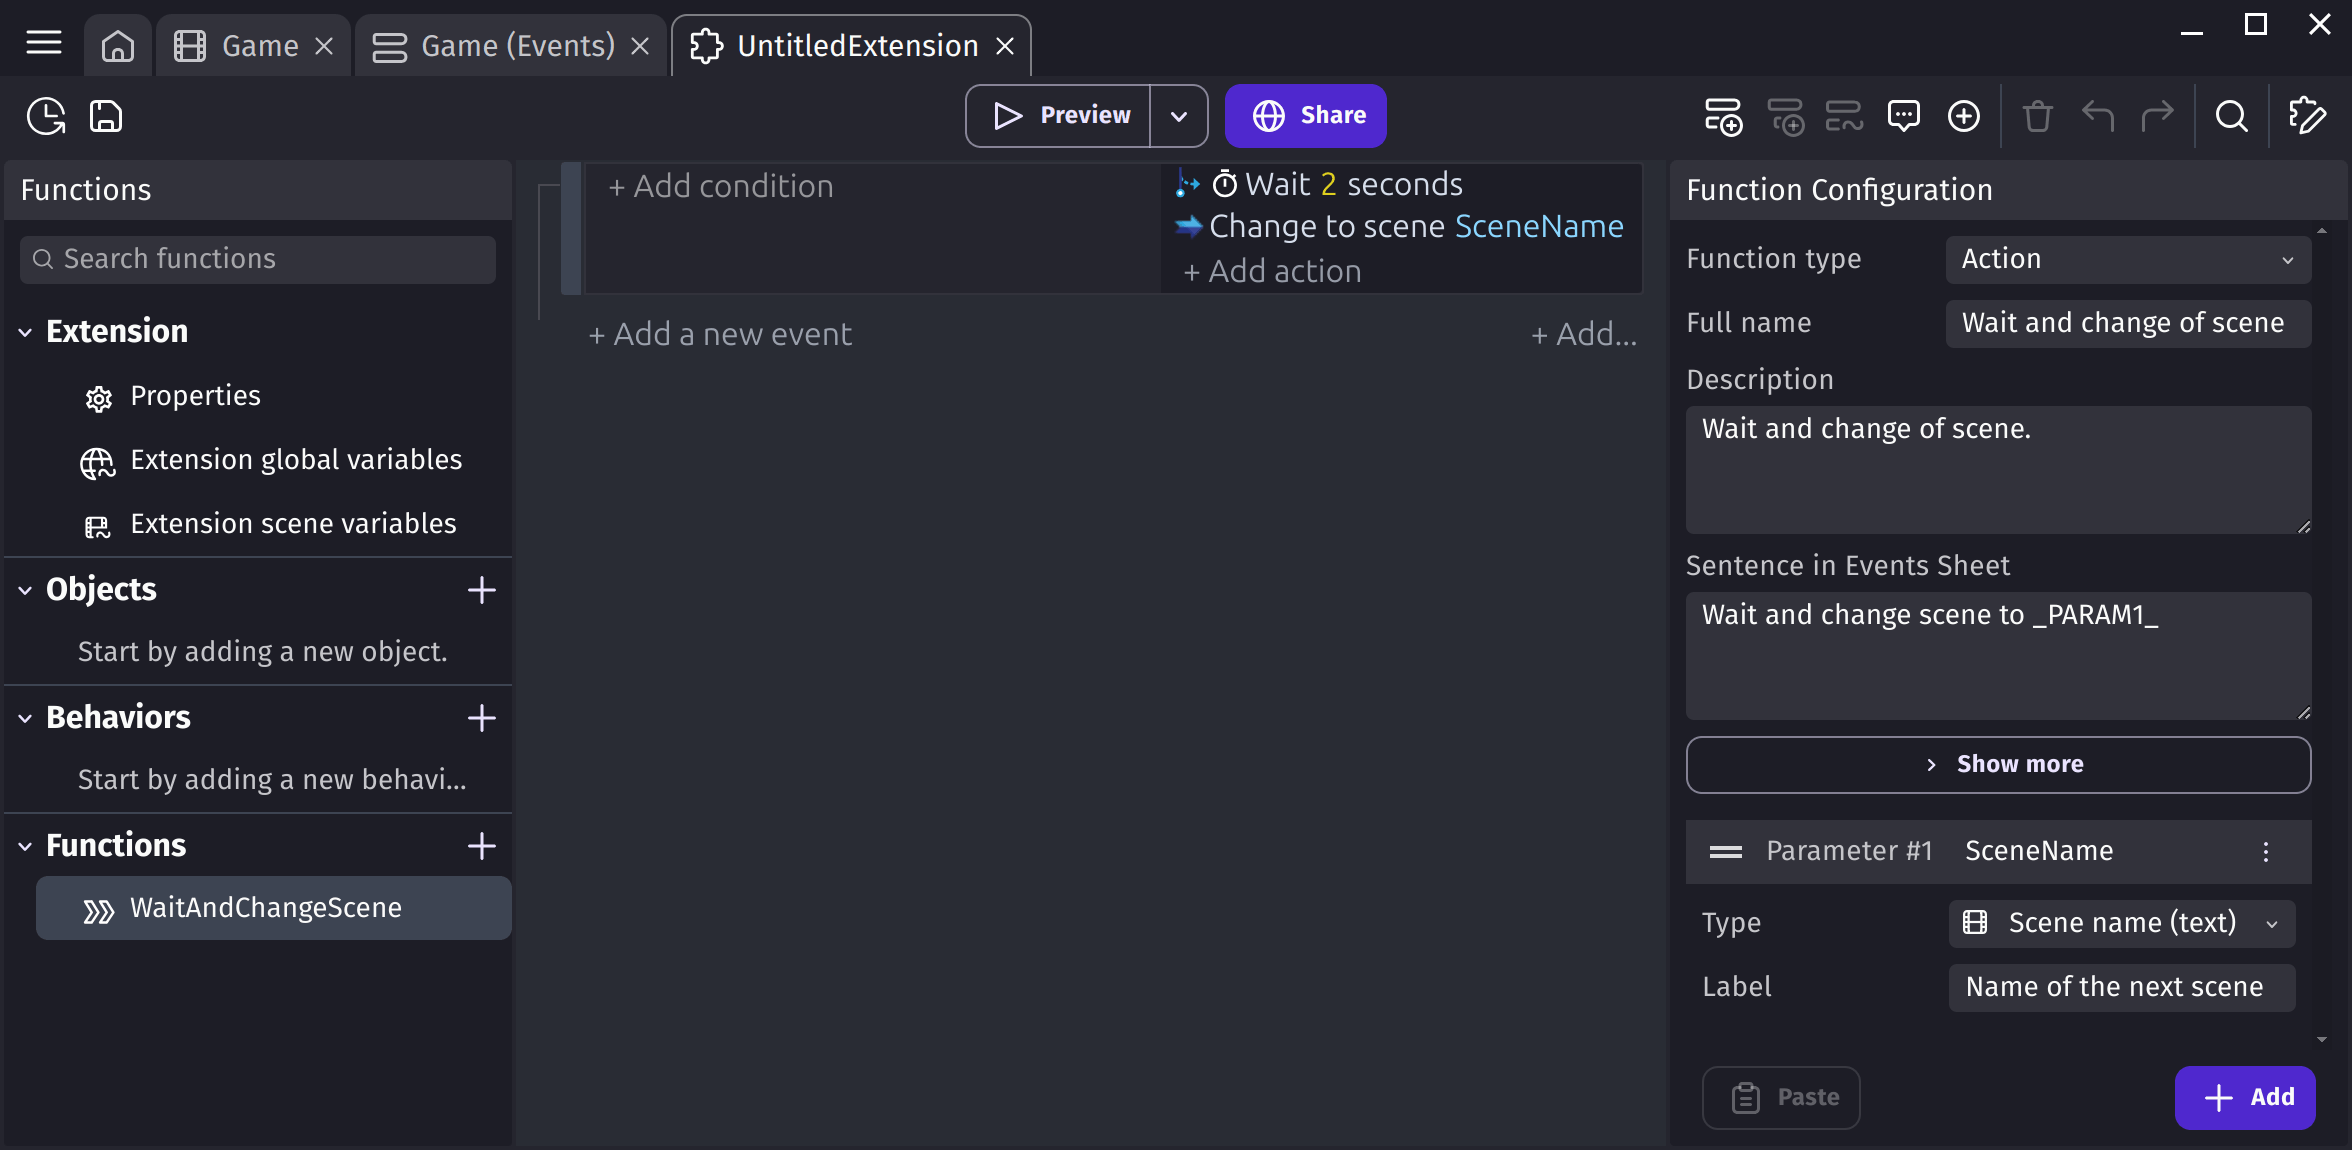Open the version history clock icon
This screenshot has height=1150, width=2352.
tap(46, 116)
